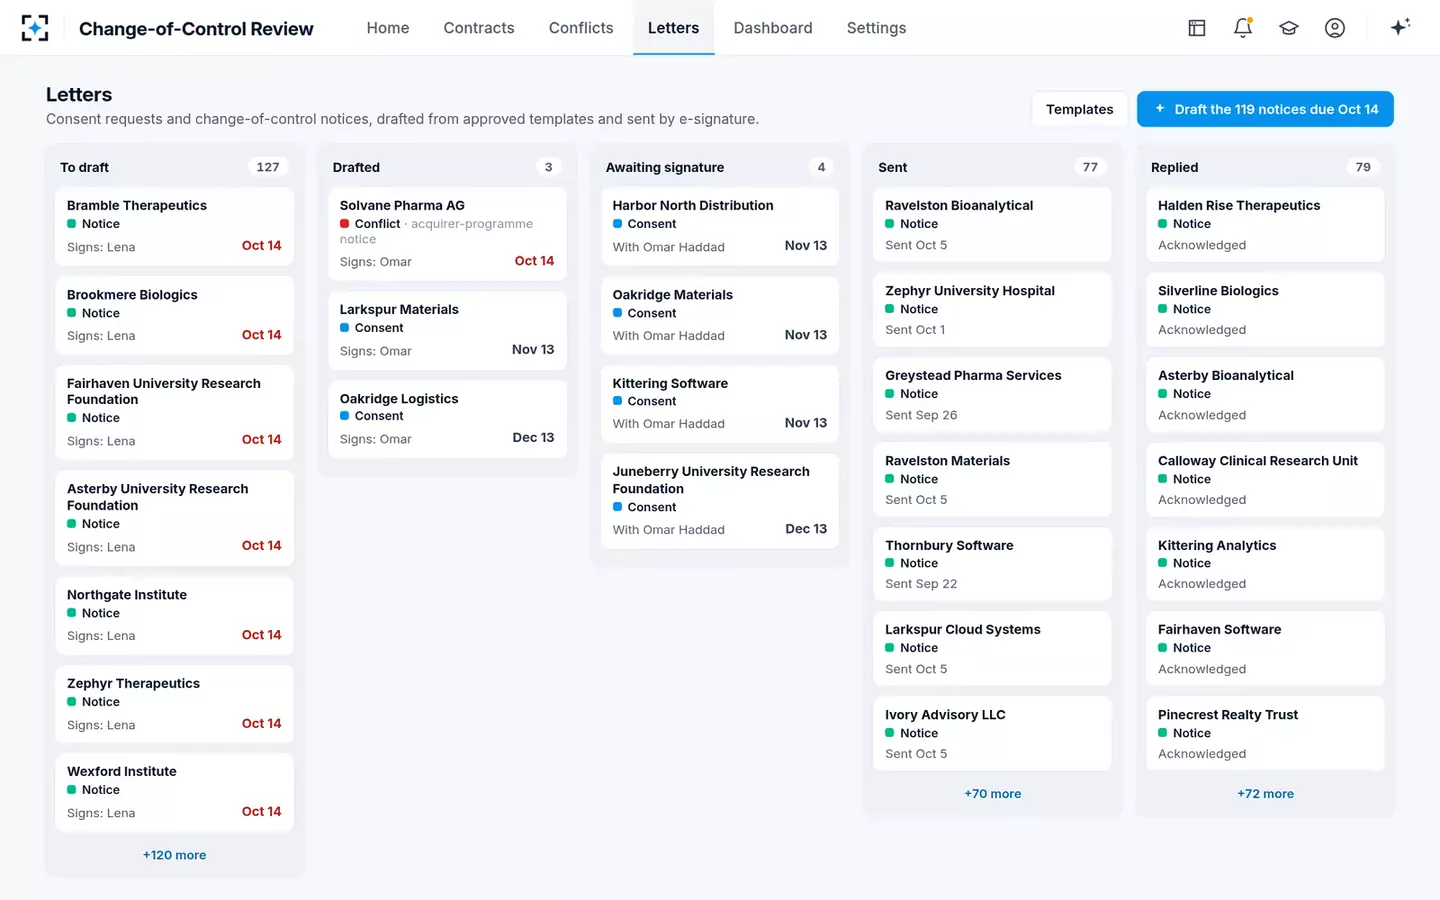The image size is (1440, 900).
Task: Switch to the Contracts tab
Action: 479,28
